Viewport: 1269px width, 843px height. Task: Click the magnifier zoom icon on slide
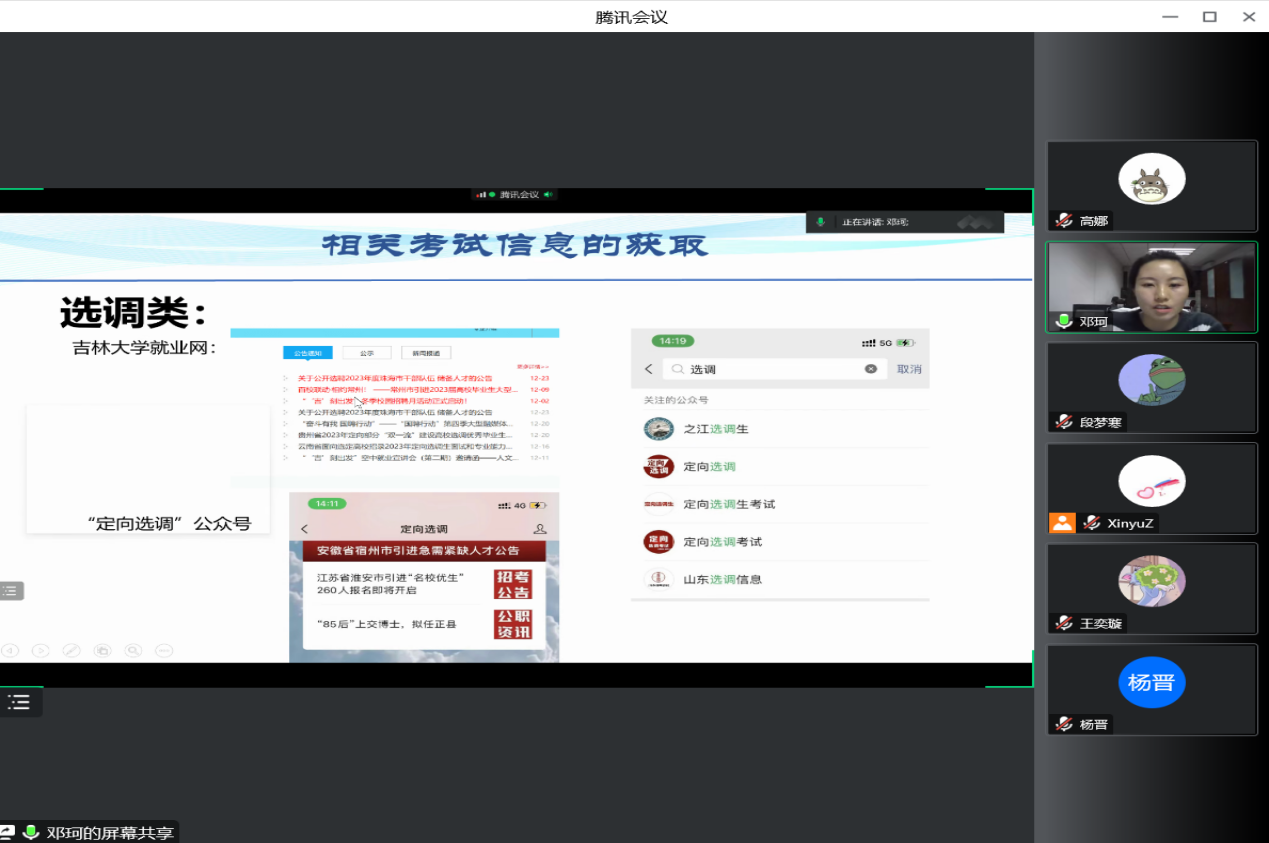coord(133,650)
